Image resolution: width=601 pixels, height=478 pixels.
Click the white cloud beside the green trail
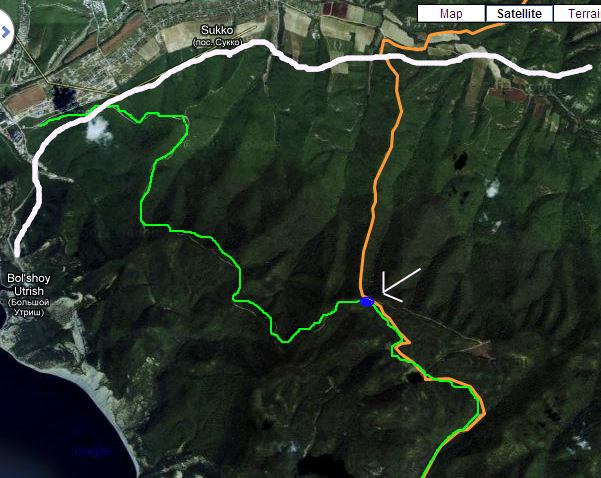tap(99, 128)
